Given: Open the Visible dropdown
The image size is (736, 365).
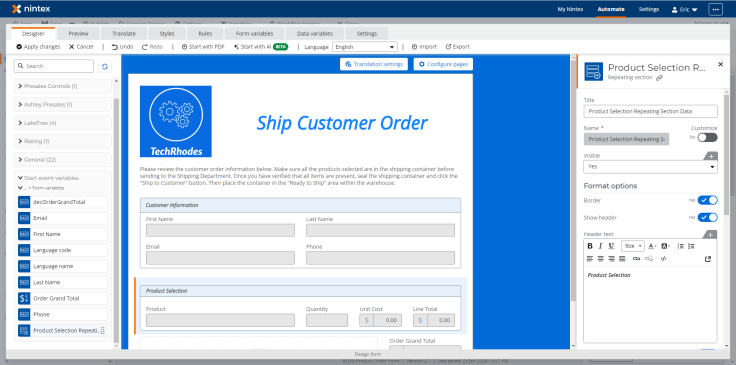Looking at the screenshot, I should pos(650,167).
